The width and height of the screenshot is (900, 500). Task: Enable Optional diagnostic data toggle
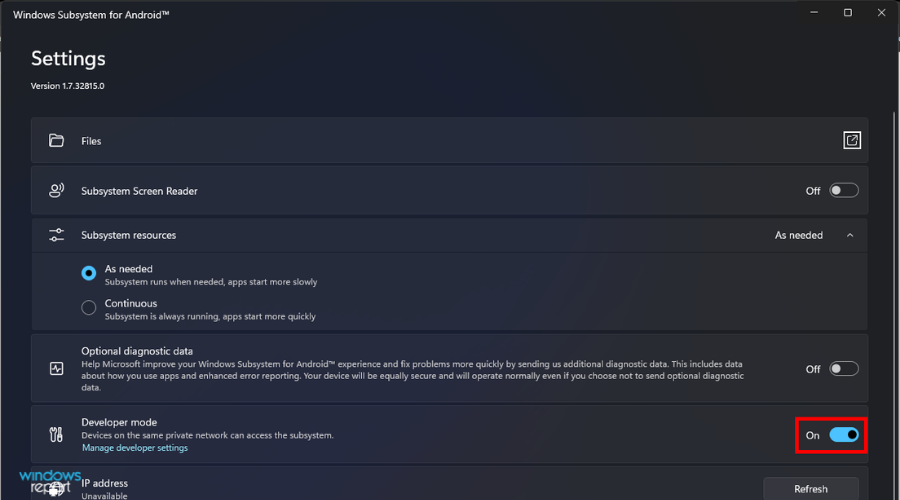point(843,369)
